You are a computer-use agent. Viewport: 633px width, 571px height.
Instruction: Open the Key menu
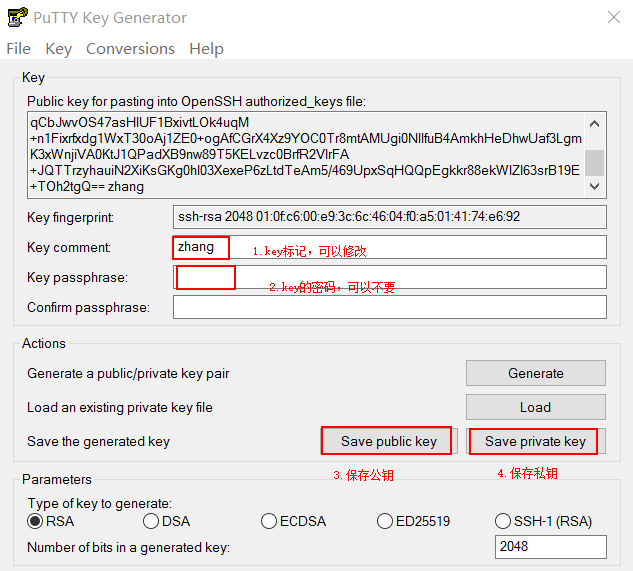[x=59, y=49]
